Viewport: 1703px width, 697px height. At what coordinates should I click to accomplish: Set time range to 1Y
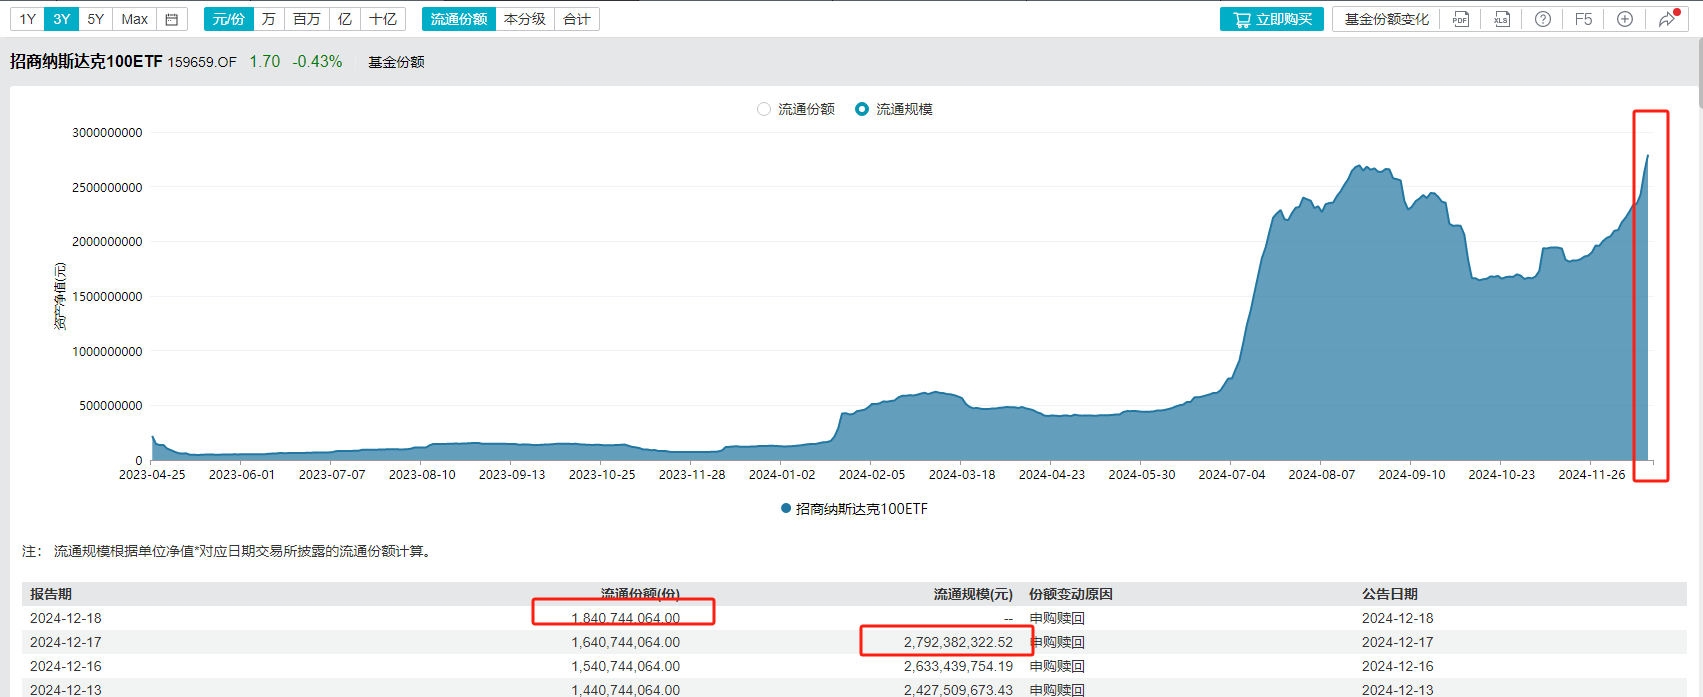tap(28, 19)
